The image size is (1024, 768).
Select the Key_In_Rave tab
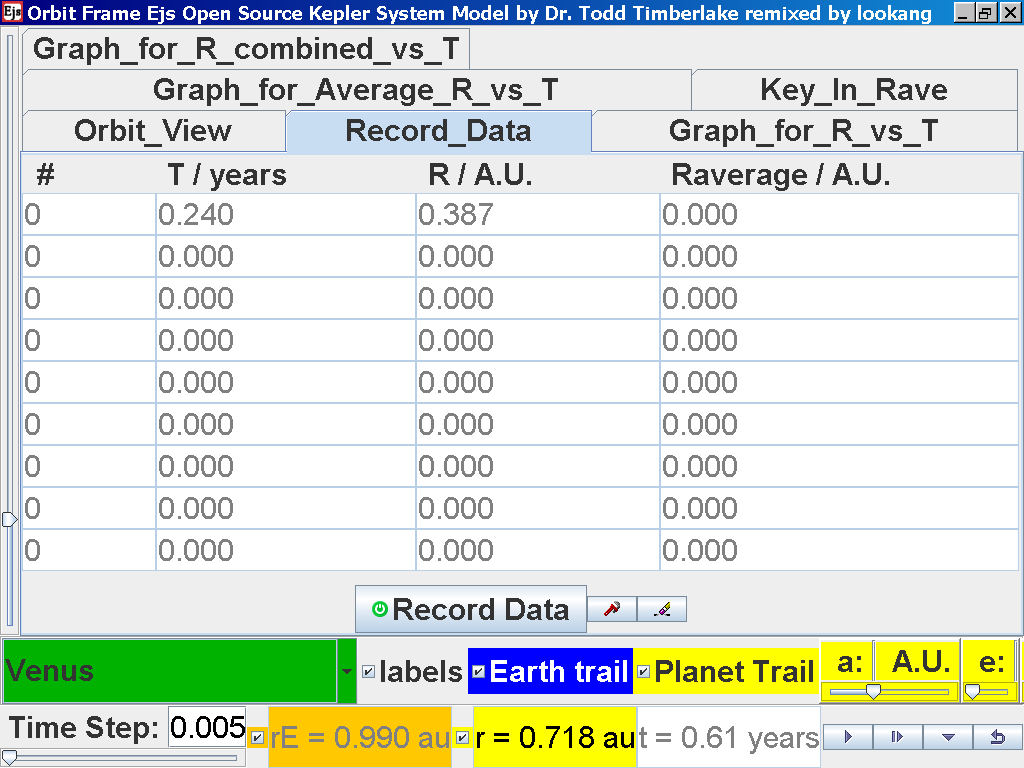pos(853,90)
